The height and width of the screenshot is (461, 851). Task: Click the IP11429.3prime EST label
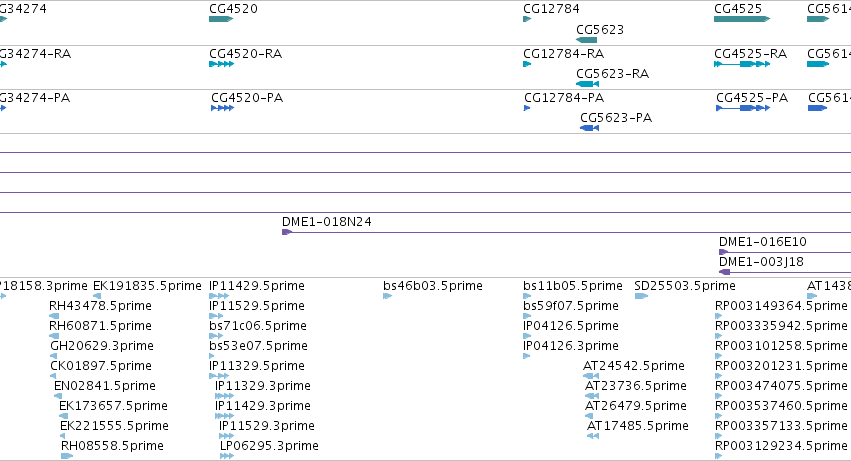tap(263, 406)
